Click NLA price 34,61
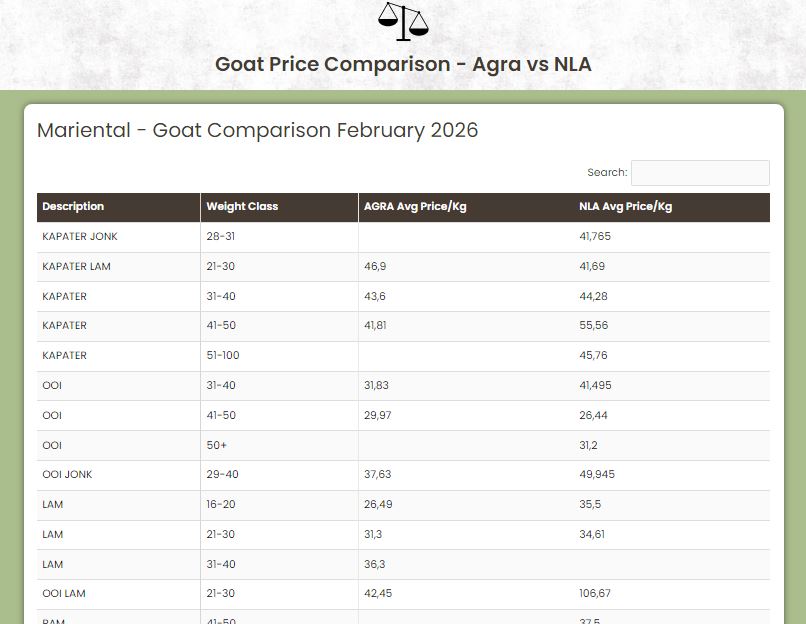 click(592, 534)
